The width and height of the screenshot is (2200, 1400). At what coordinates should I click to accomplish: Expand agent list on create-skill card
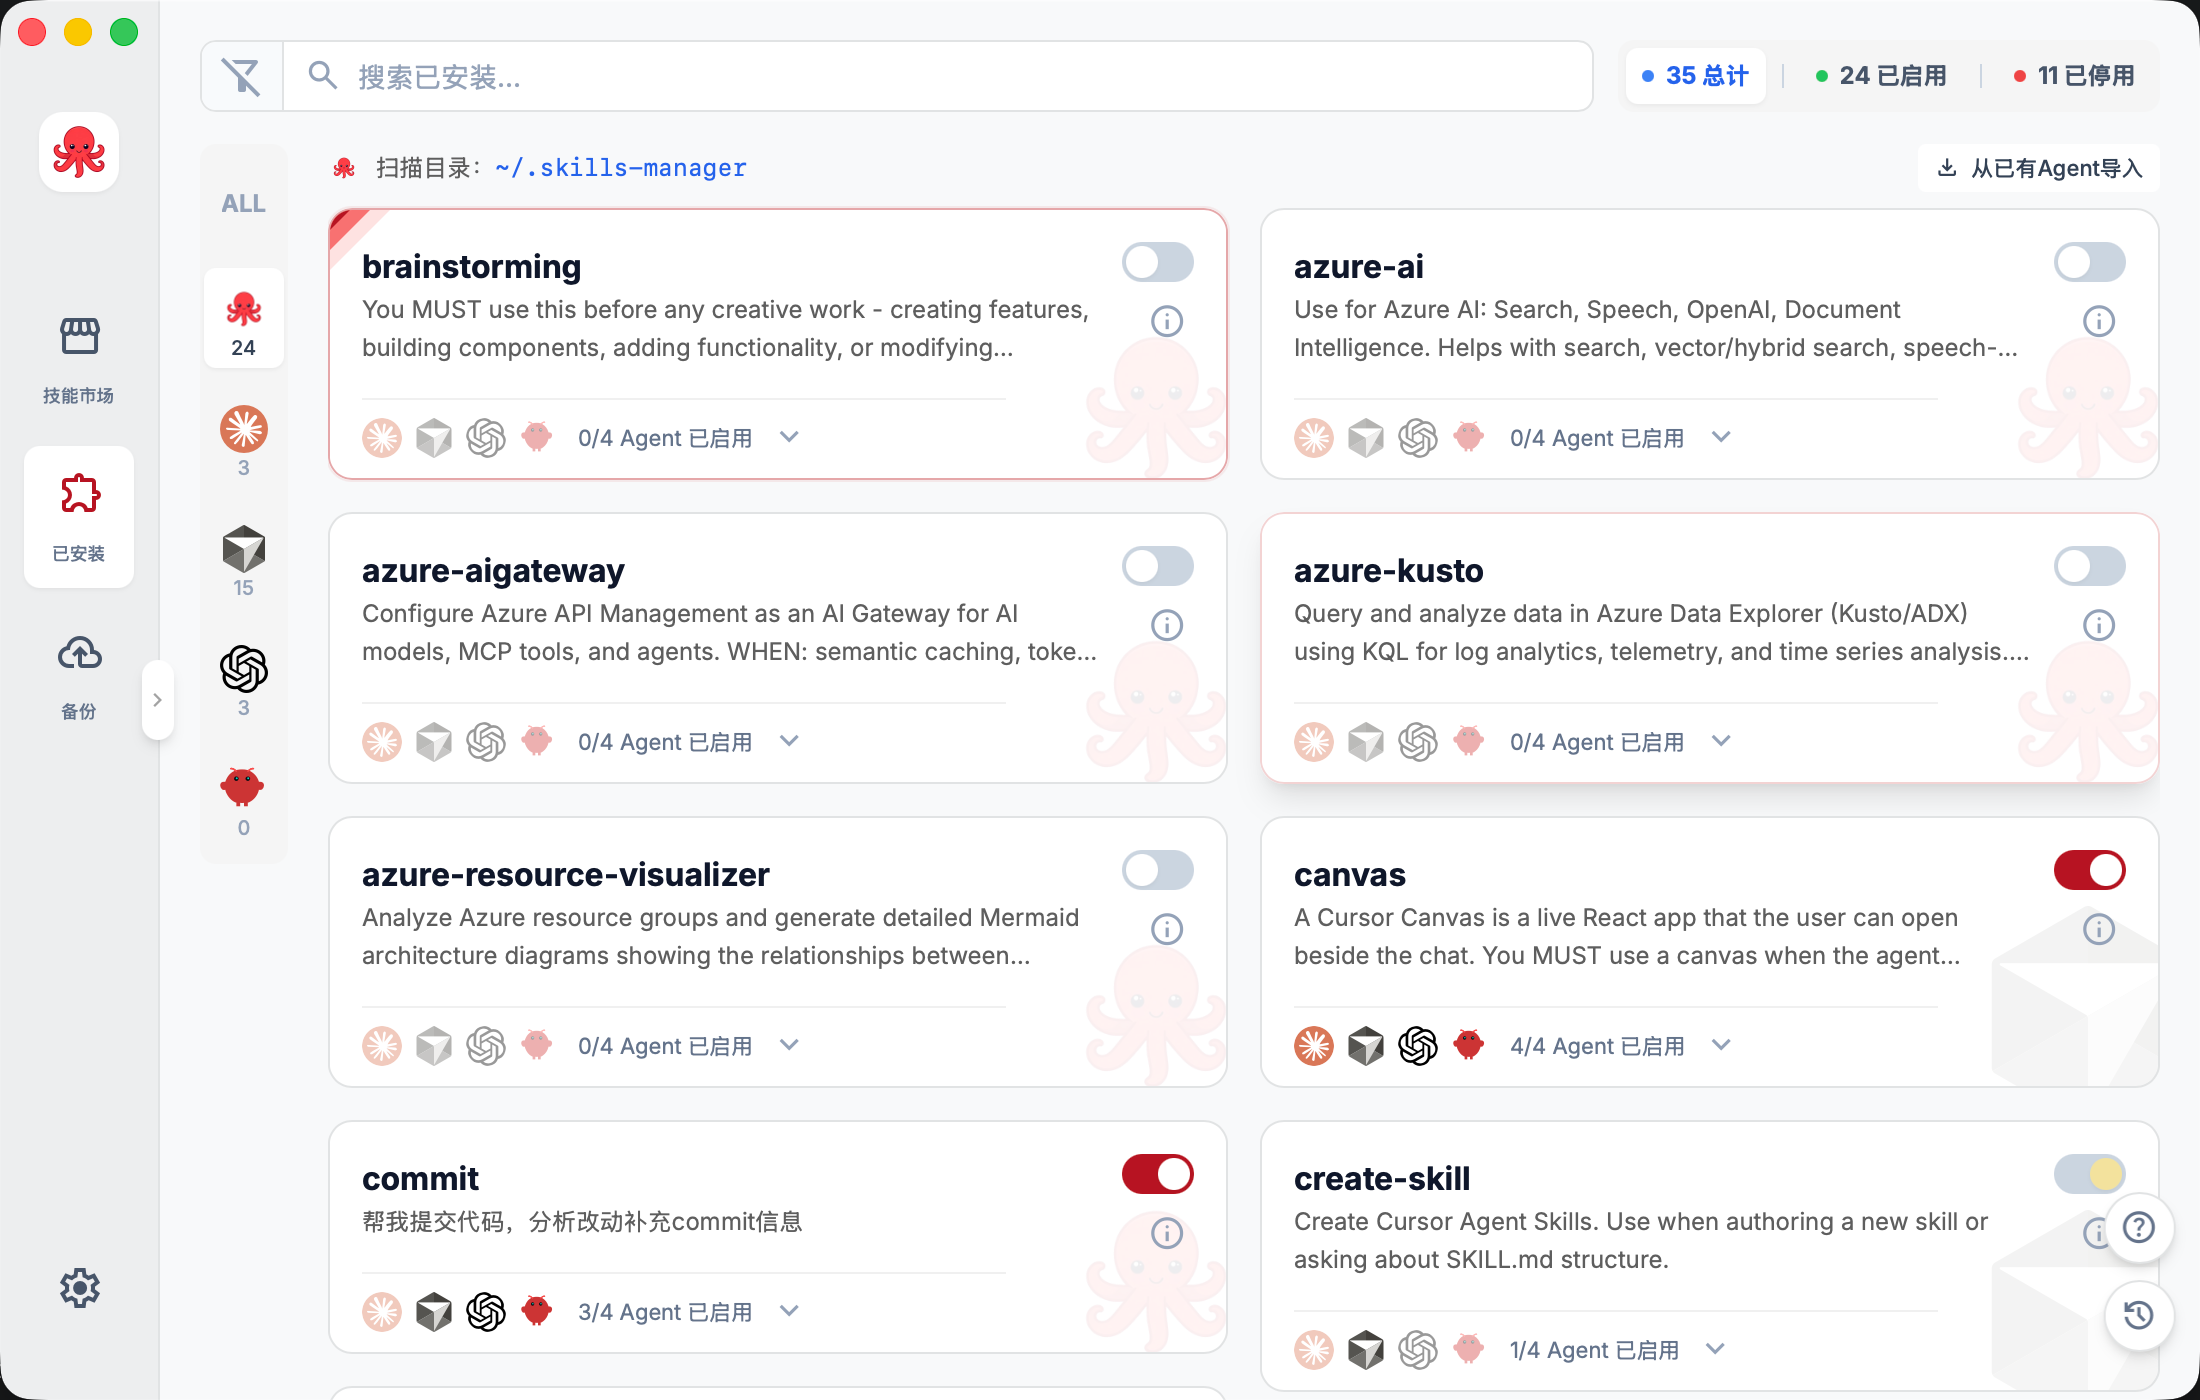(x=1715, y=1350)
